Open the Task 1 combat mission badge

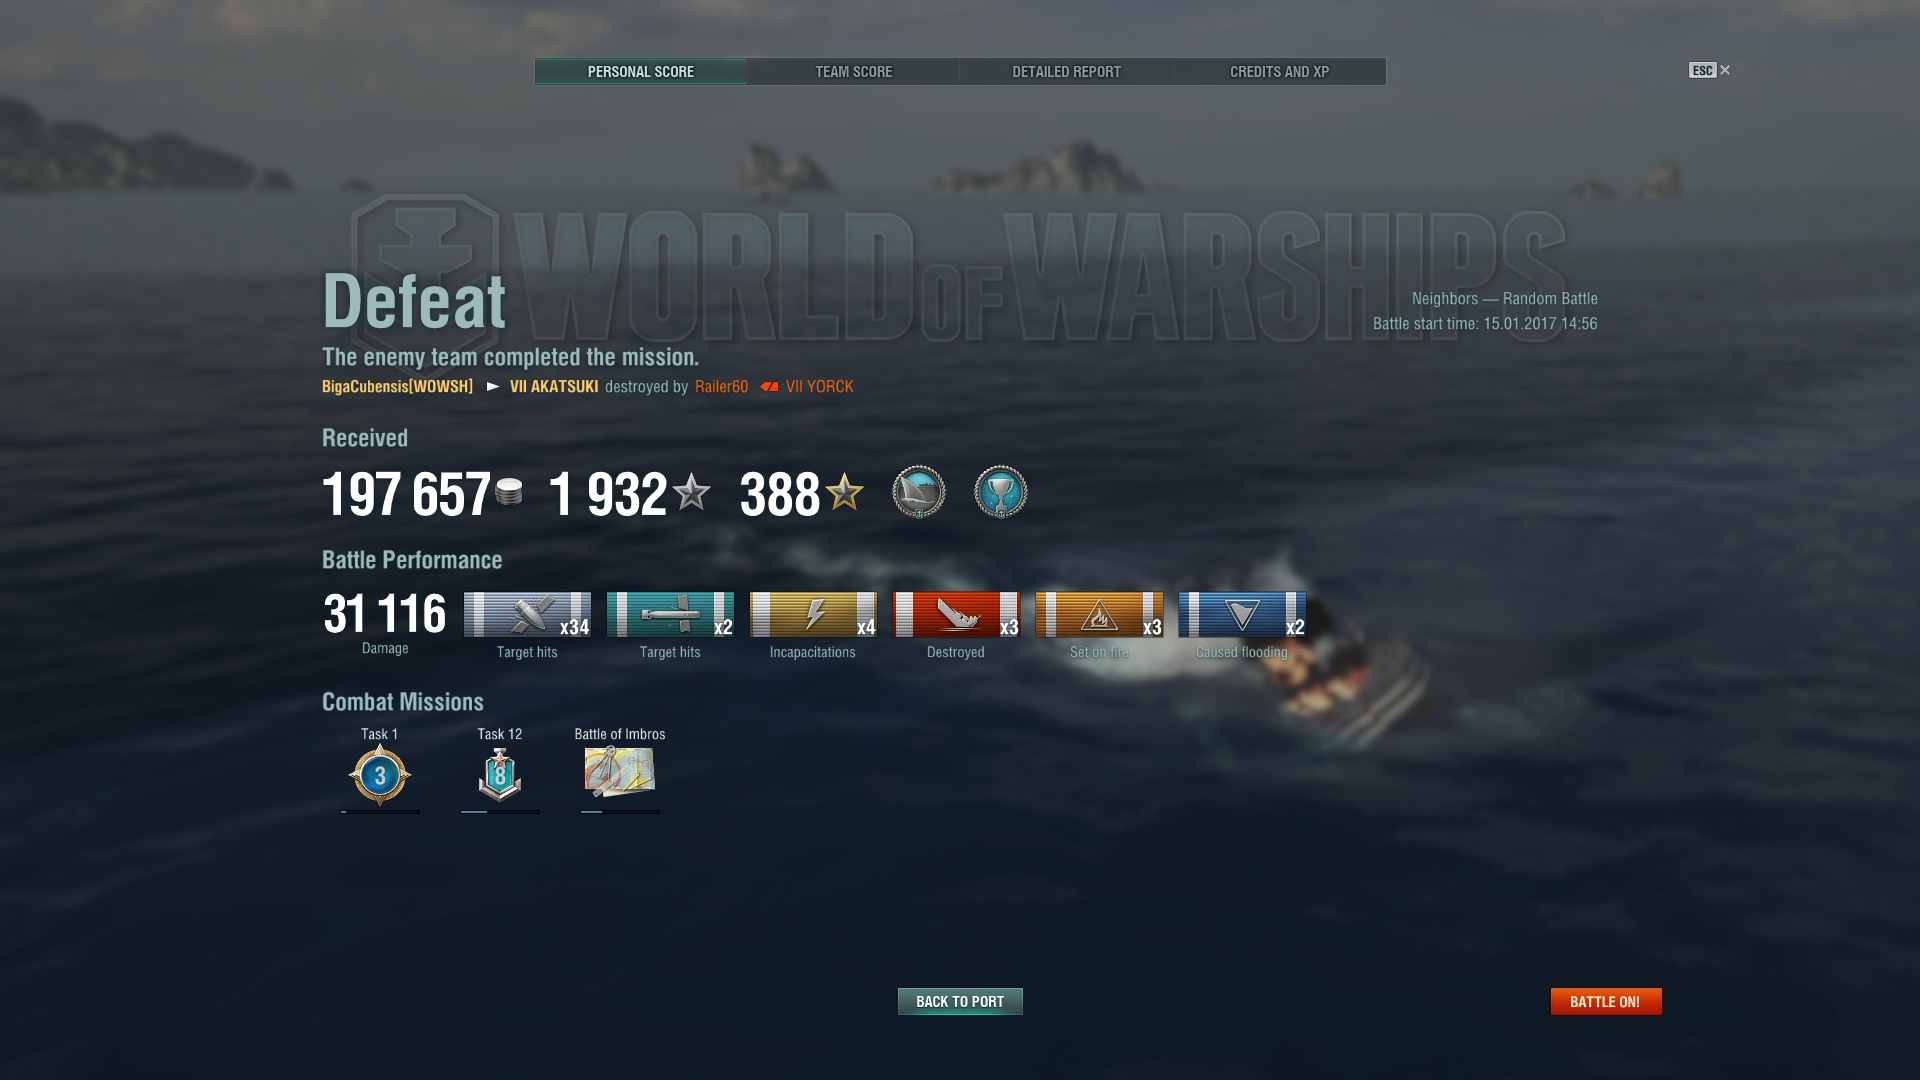click(380, 775)
